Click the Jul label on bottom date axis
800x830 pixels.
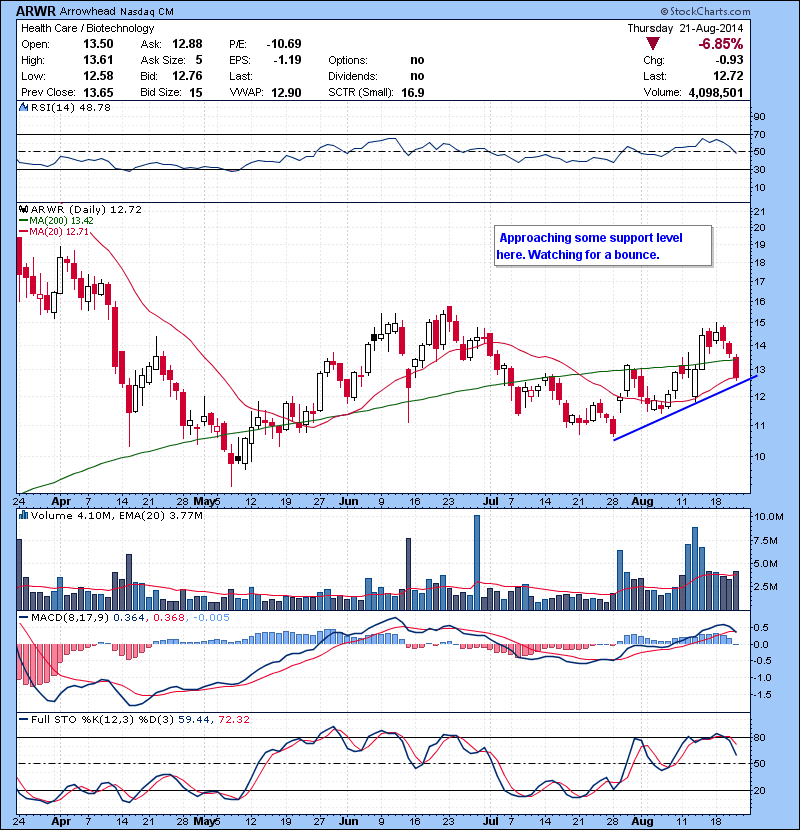tap(491, 821)
